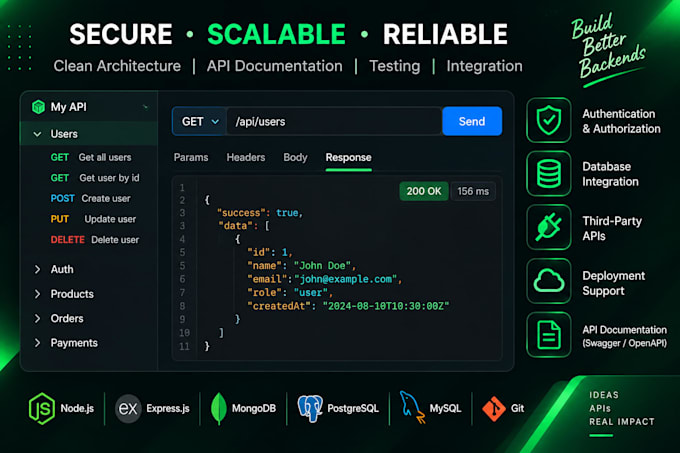Screen dimensions: 680x453
Task: Click the shield Authentication icon
Action: click(549, 120)
